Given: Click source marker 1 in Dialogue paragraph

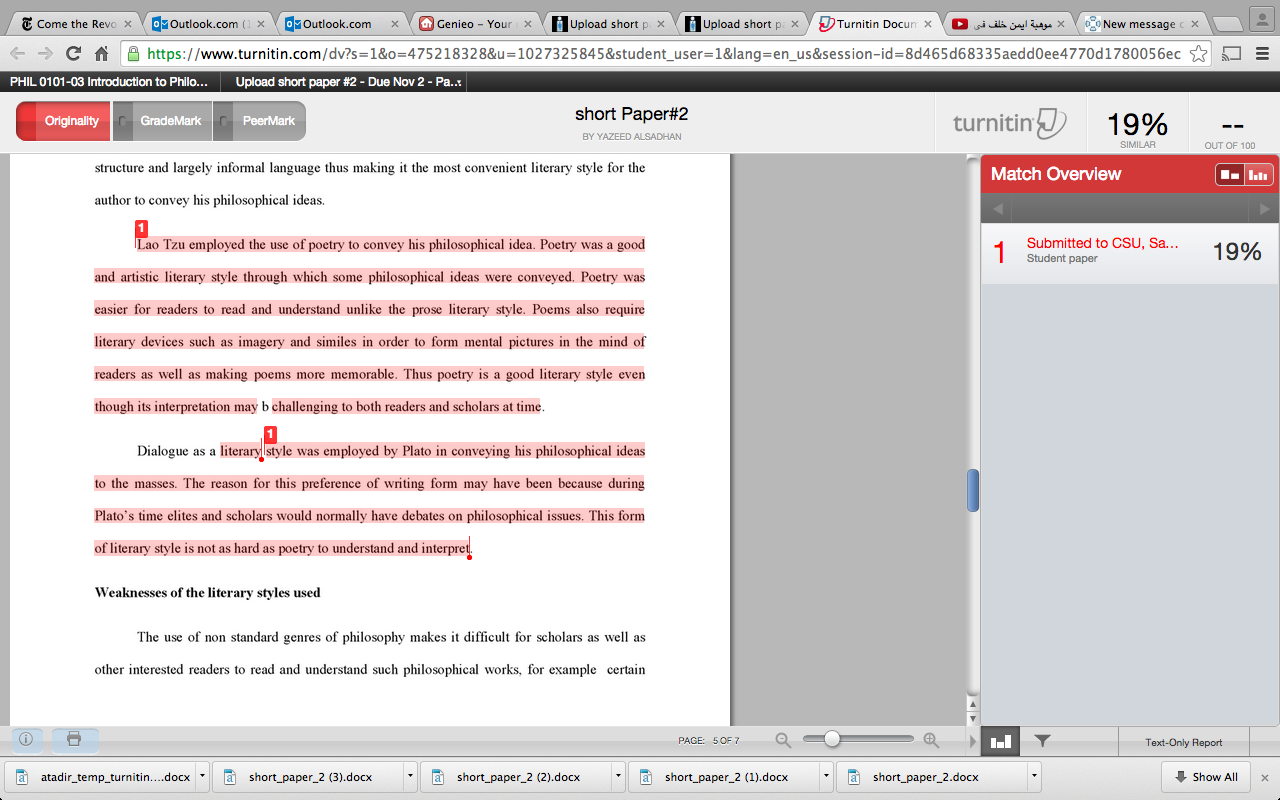Looking at the screenshot, I should pyautogui.click(x=270, y=434).
